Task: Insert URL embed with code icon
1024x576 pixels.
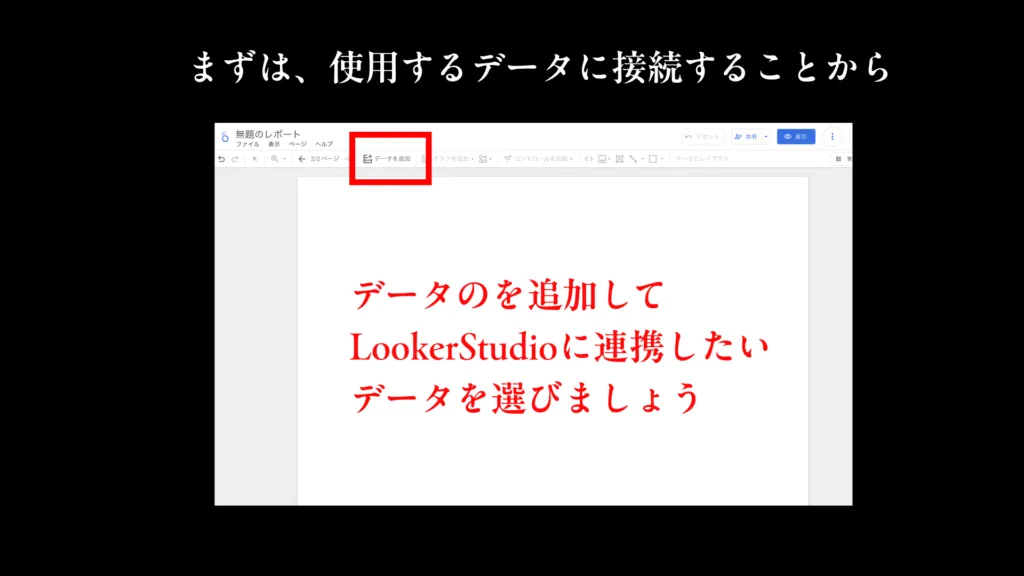Action: pyautogui.click(x=588, y=159)
